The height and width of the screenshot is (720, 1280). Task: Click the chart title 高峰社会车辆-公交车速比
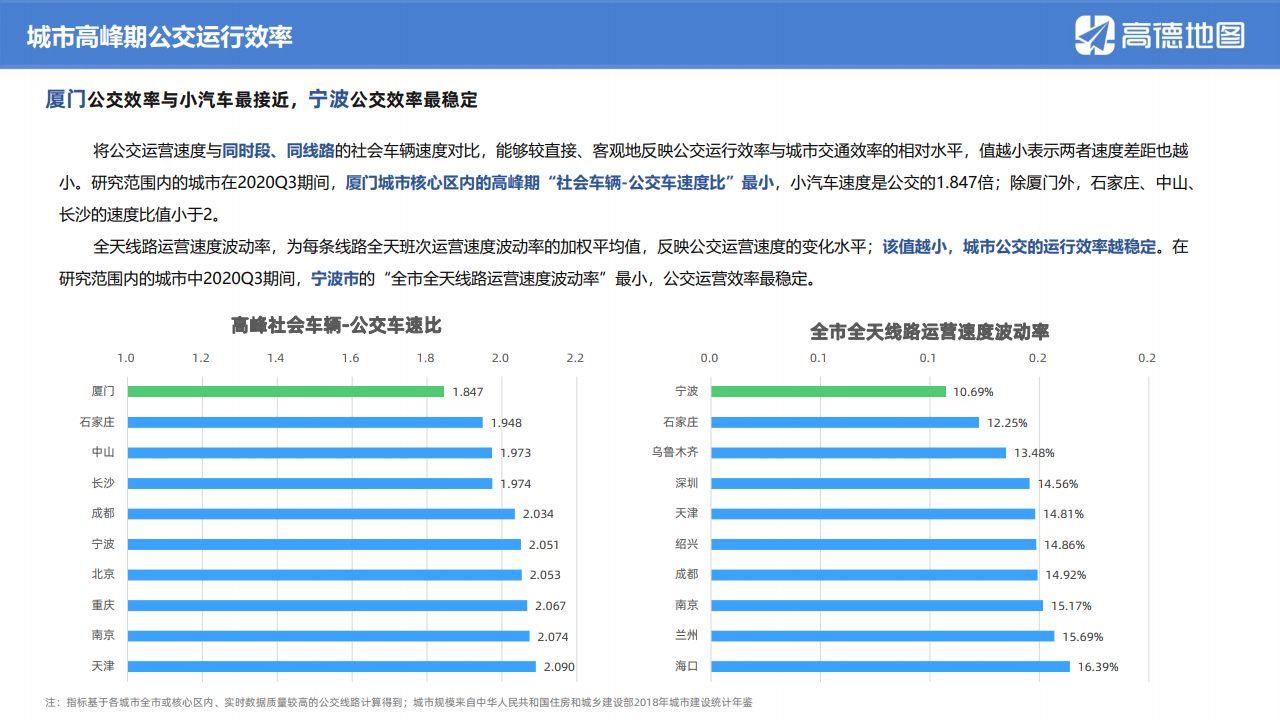336,326
